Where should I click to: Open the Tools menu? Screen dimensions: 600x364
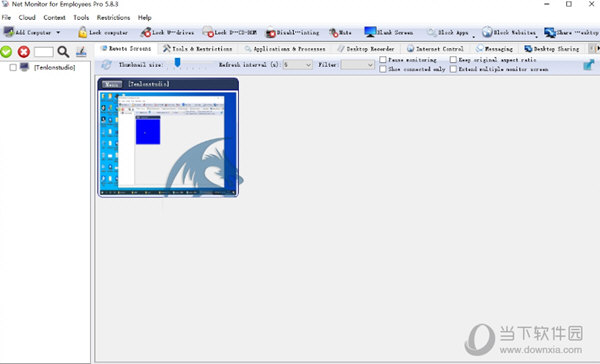coord(81,17)
